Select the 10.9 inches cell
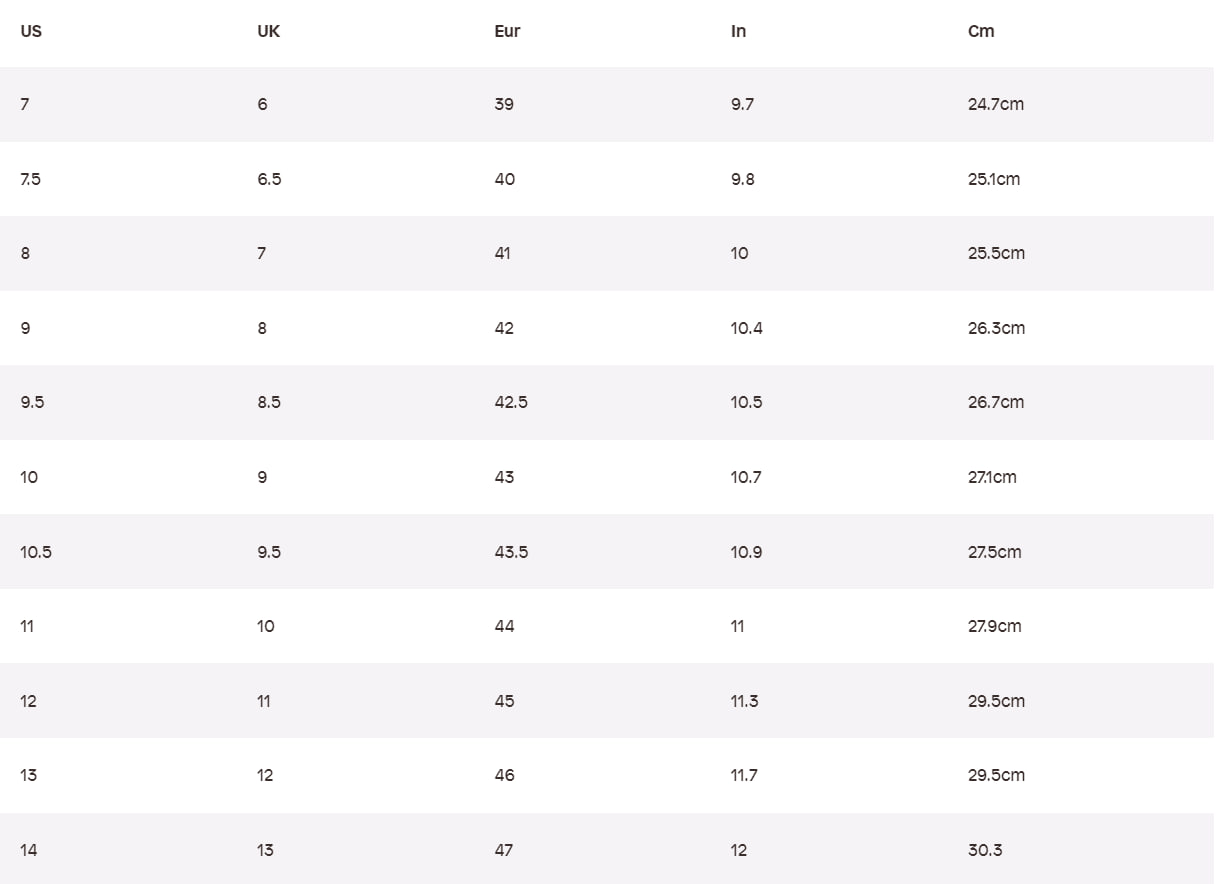This screenshot has height=884, width=1216. (746, 552)
